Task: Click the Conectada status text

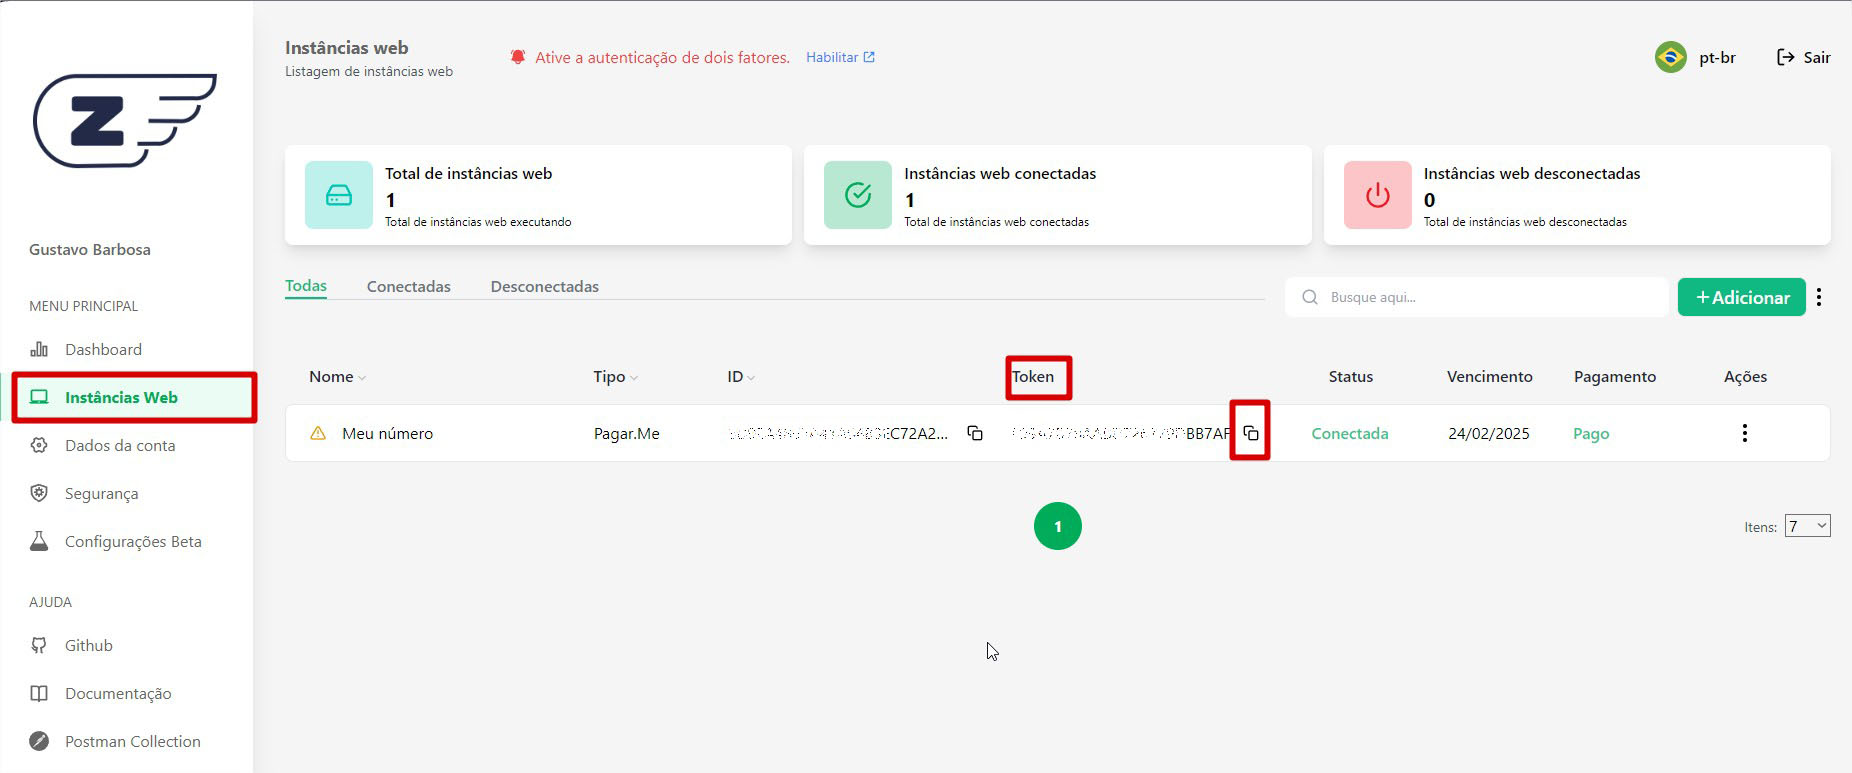Action: click(x=1350, y=433)
